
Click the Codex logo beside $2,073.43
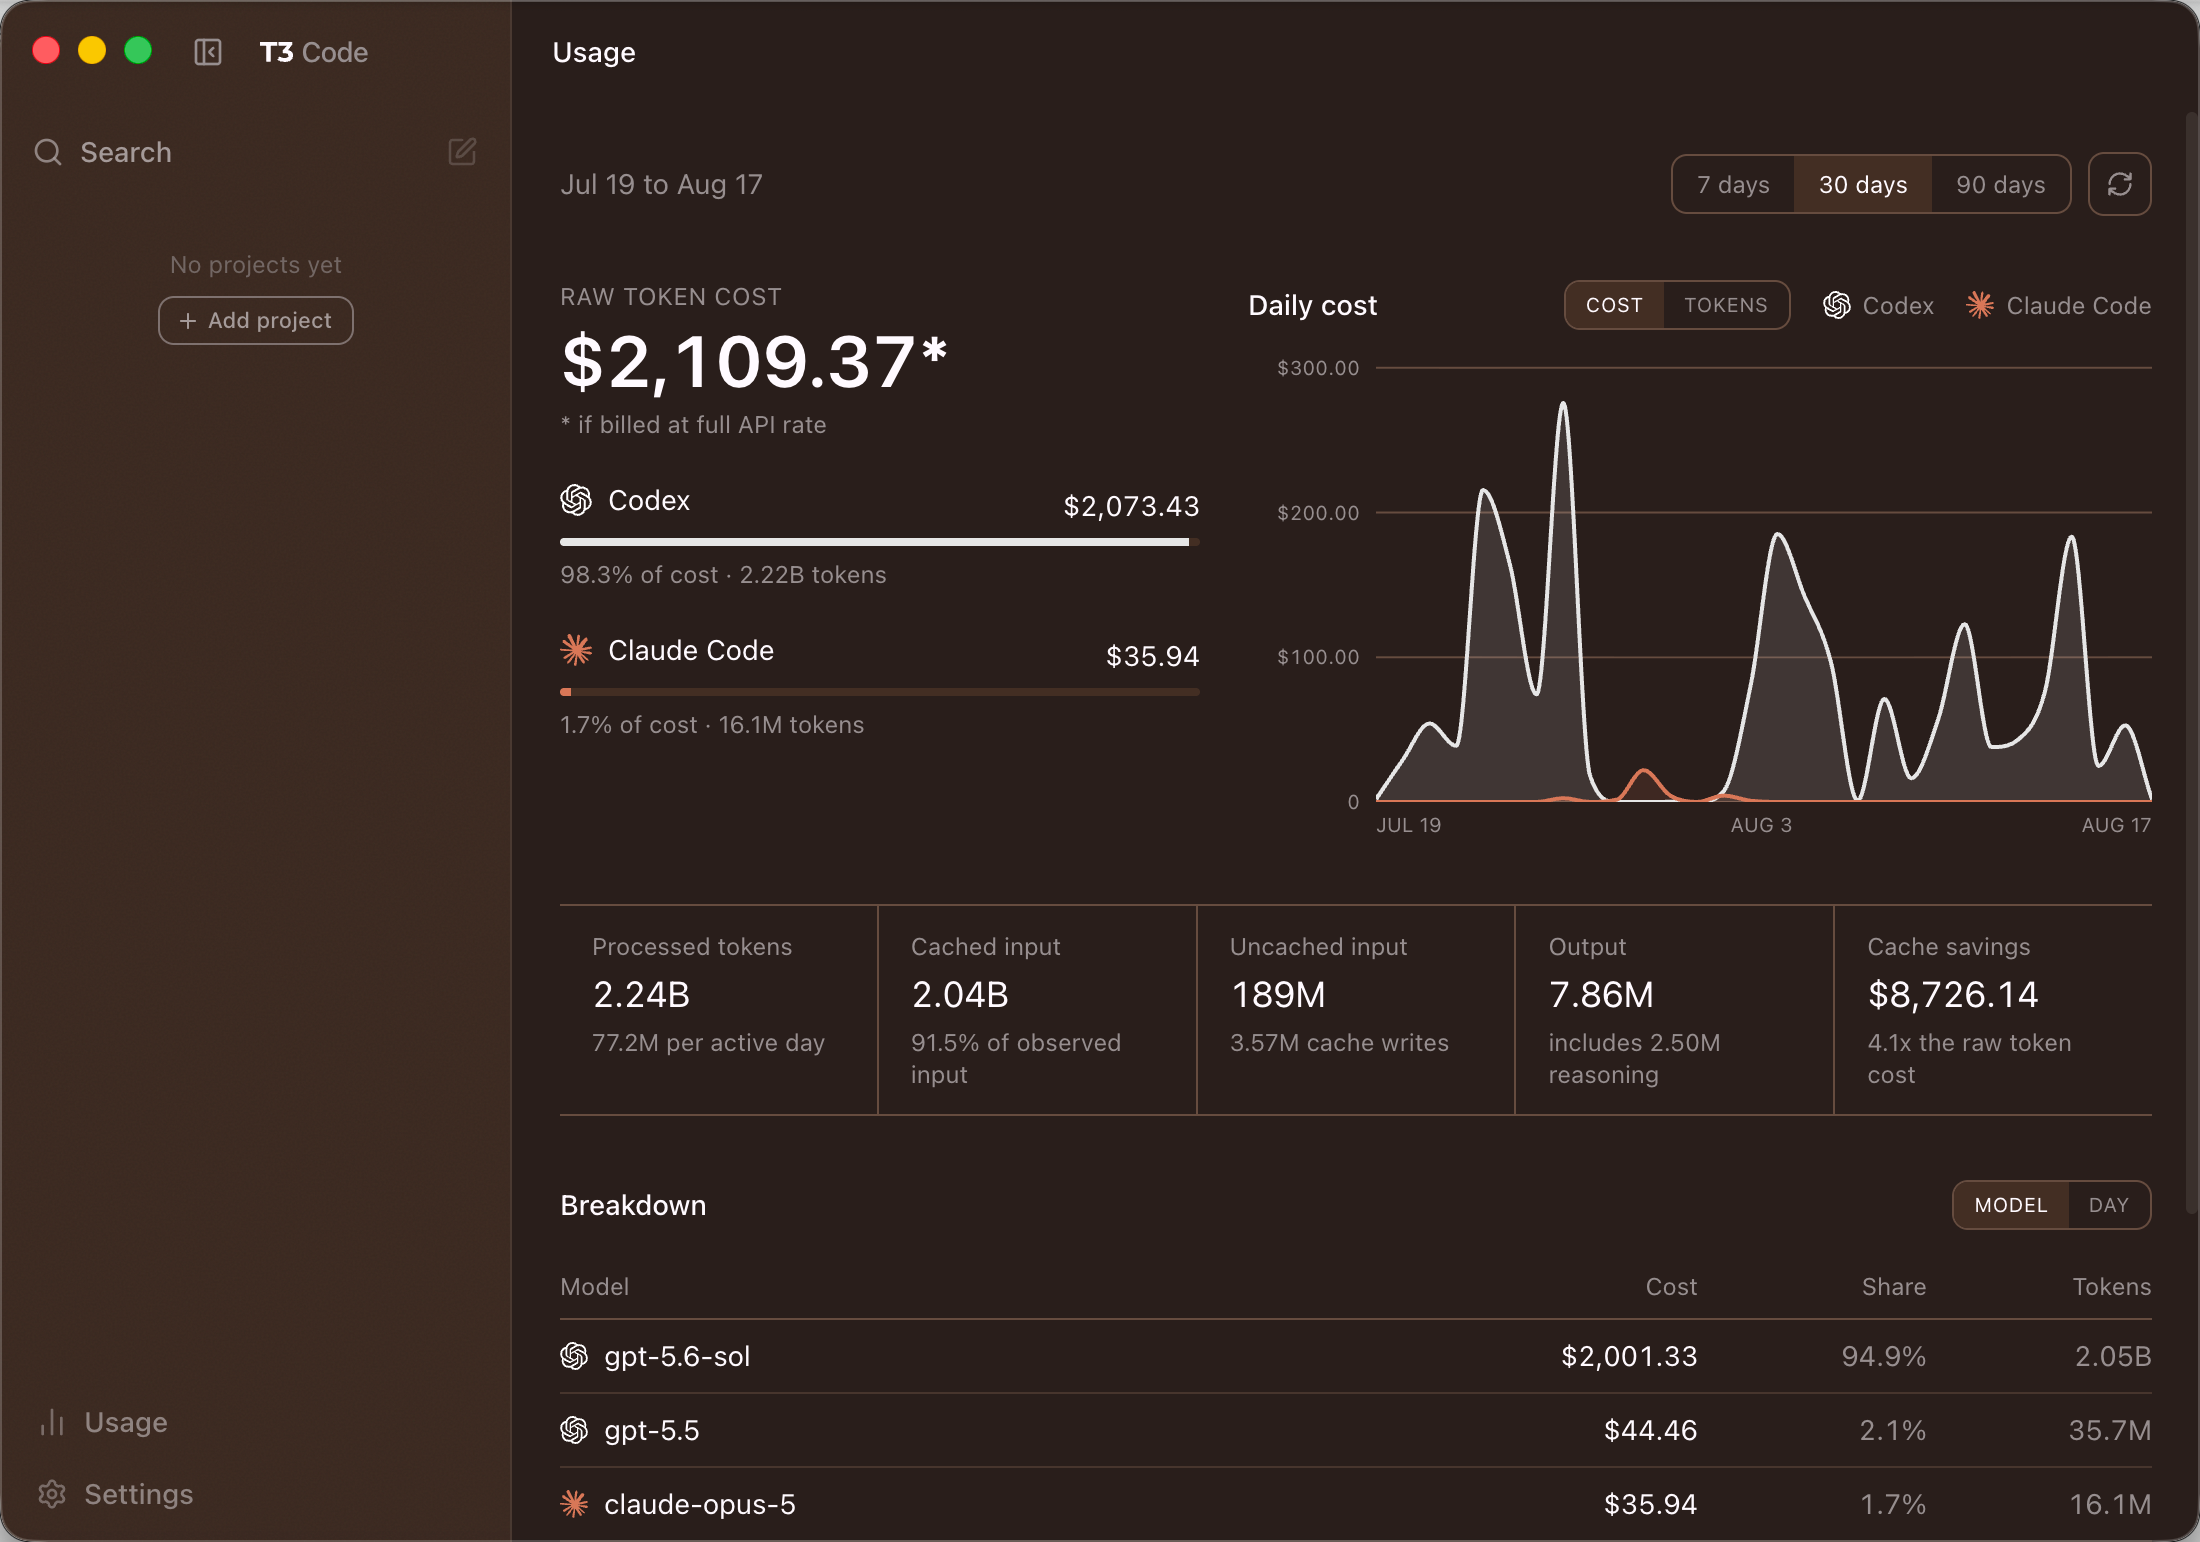click(576, 500)
